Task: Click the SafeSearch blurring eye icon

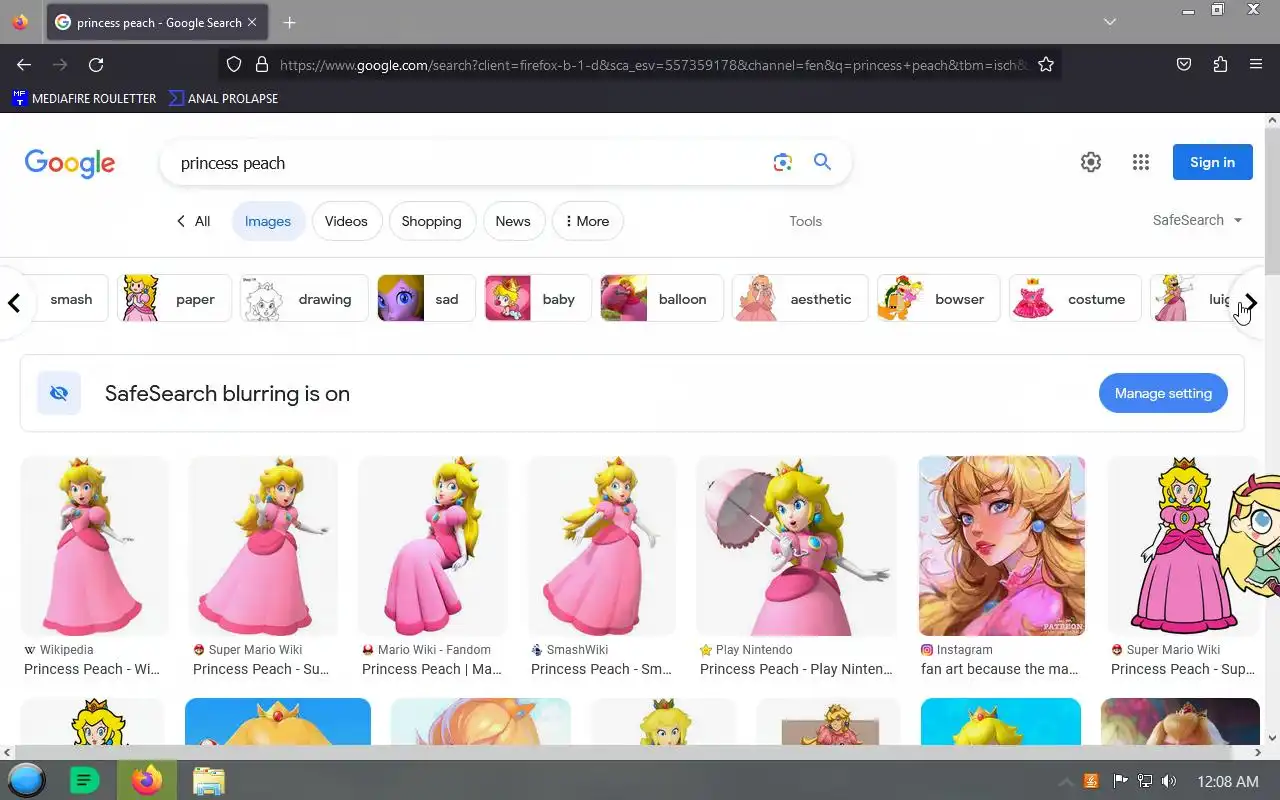Action: (59, 393)
